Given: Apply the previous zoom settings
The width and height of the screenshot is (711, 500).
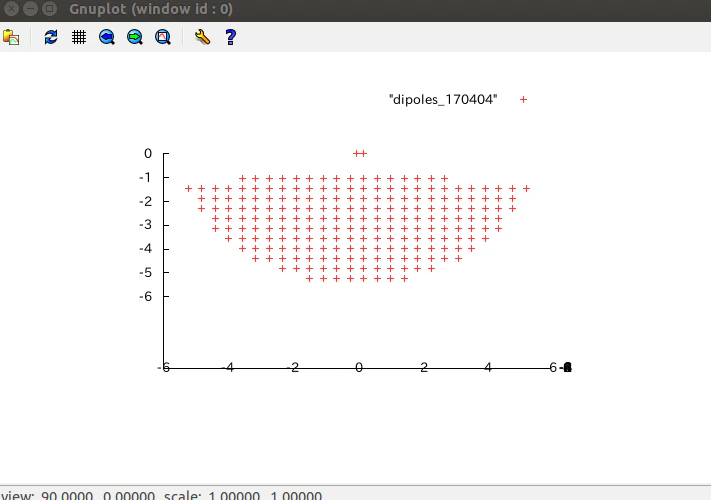Looking at the screenshot, I should [x=107, y=37].
